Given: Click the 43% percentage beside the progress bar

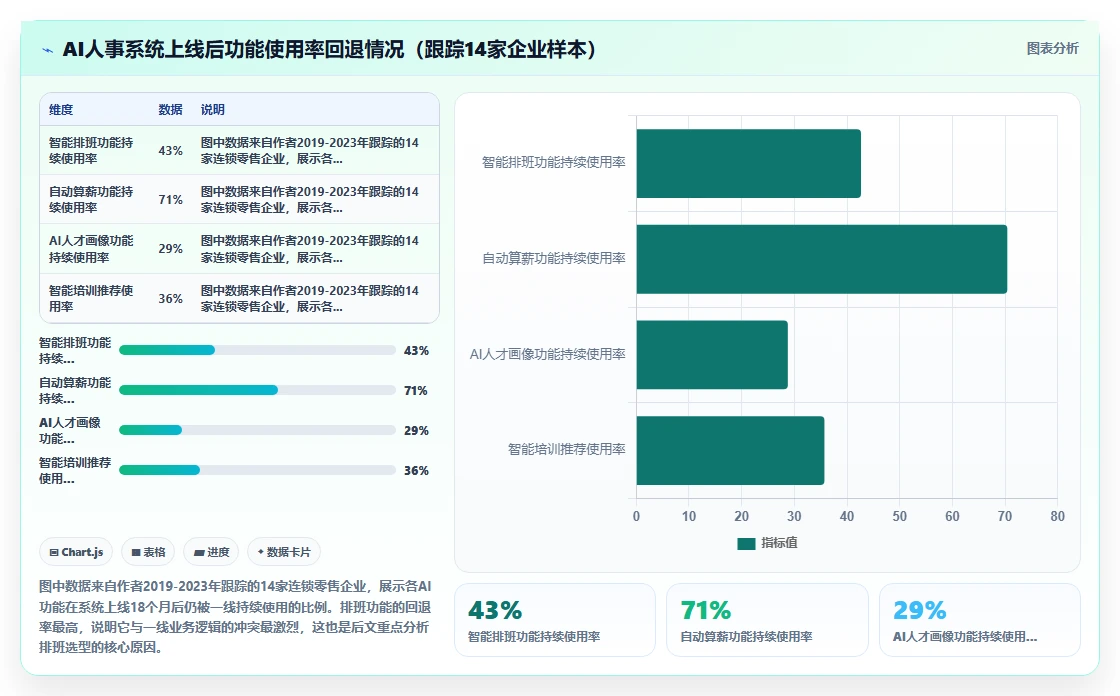Looking at the screenshot, I should (416, 351).
